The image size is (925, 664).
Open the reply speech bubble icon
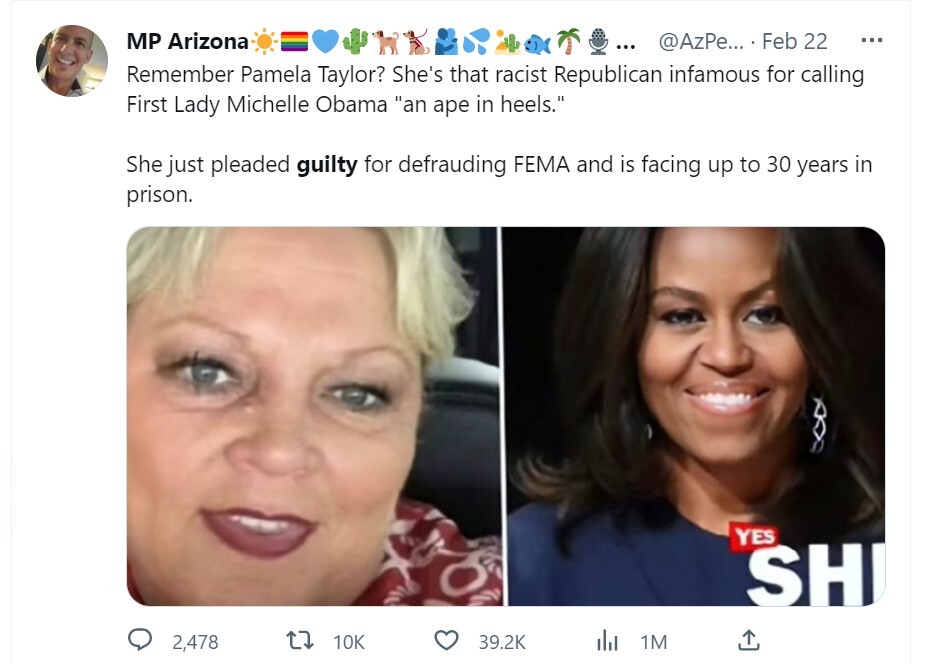[140, 640]
